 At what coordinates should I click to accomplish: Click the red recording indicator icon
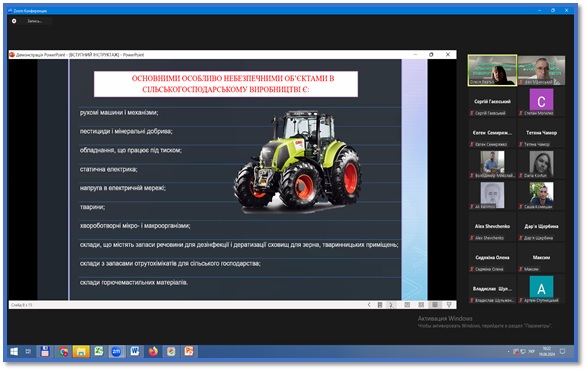coord(14,21)
